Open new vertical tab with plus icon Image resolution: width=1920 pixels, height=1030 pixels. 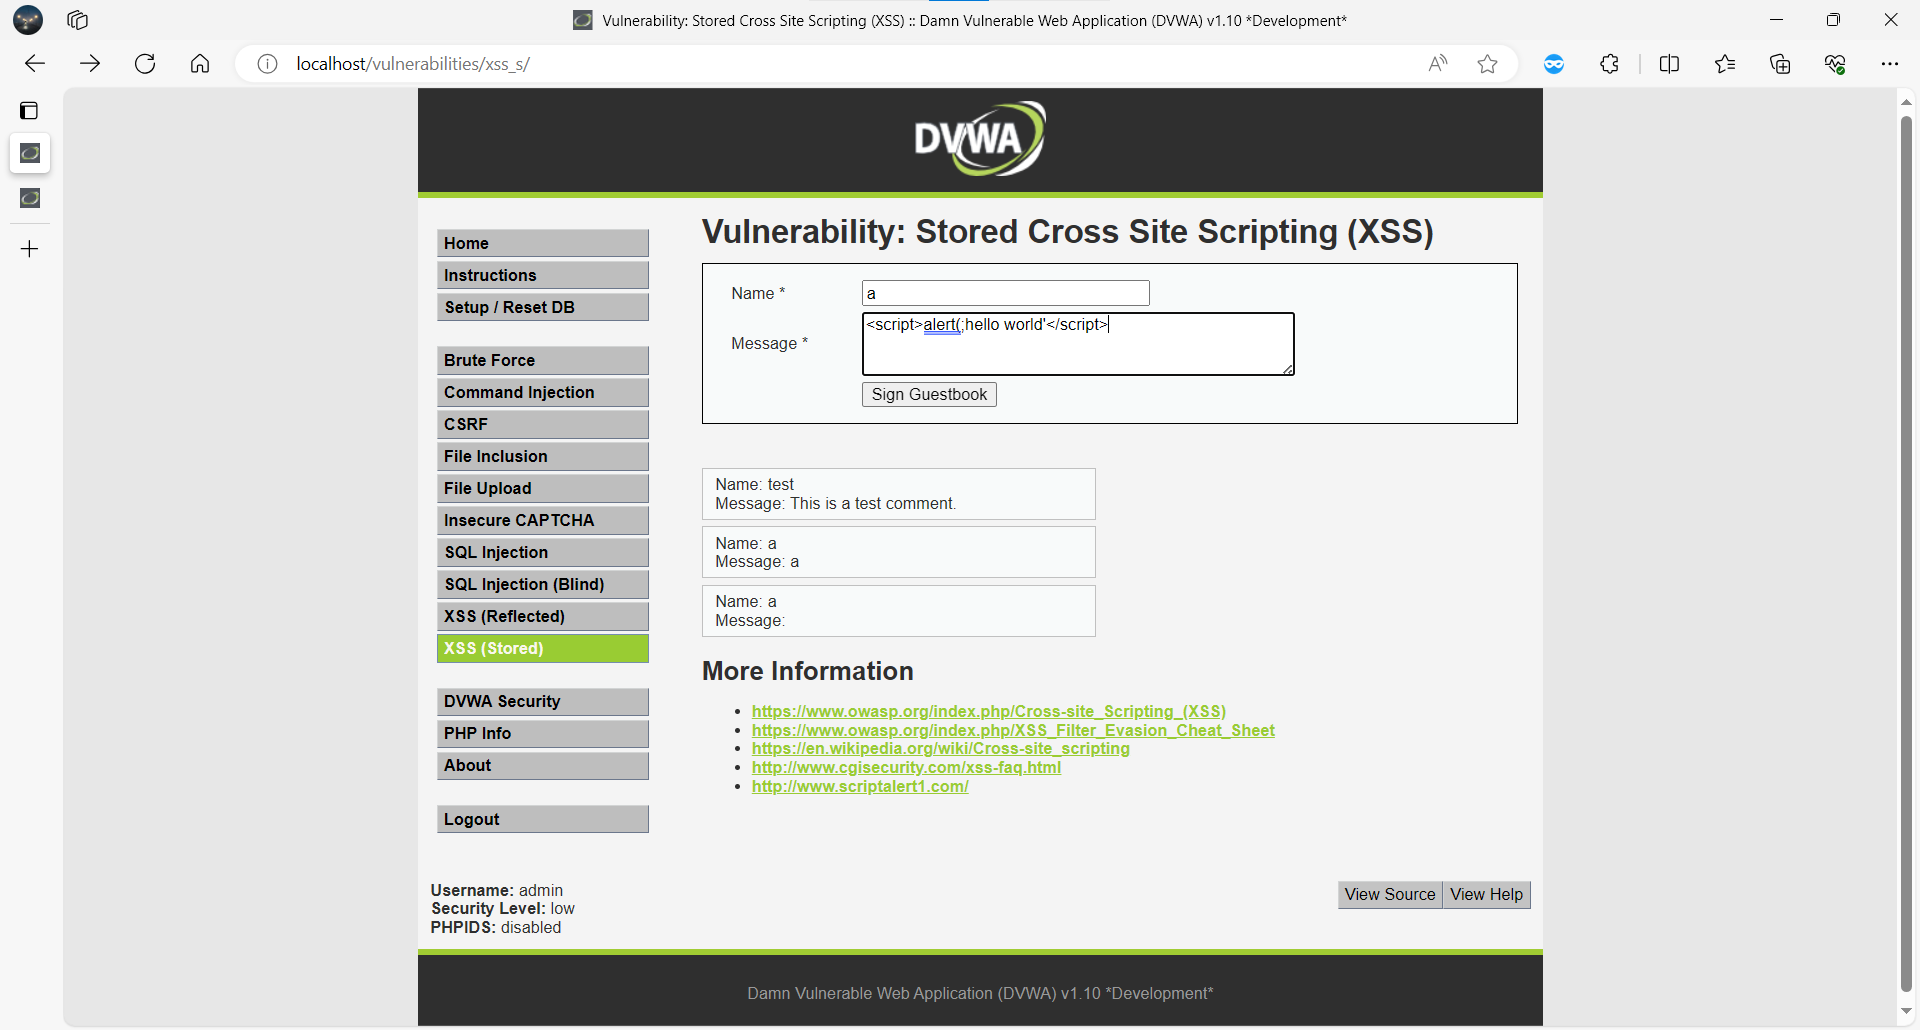pyautogui.click(x=30, y=249)
